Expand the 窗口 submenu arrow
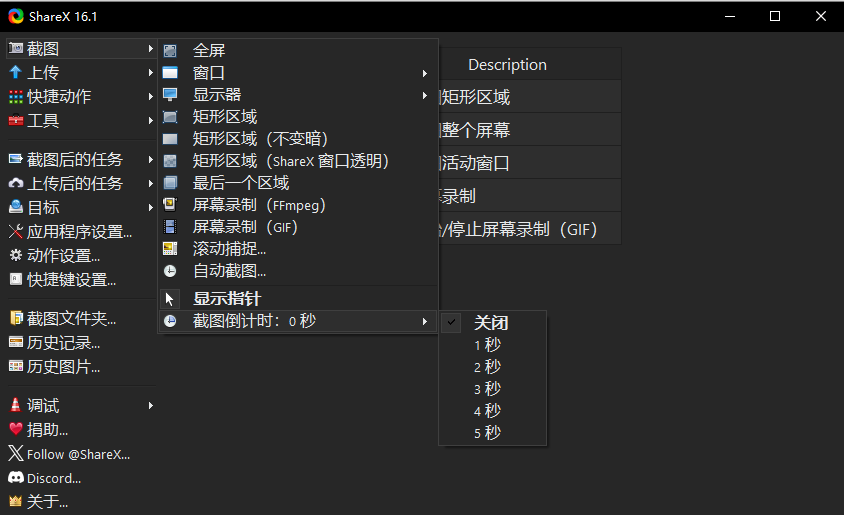This screenshot has height=515, width=844. click(425, 73)
